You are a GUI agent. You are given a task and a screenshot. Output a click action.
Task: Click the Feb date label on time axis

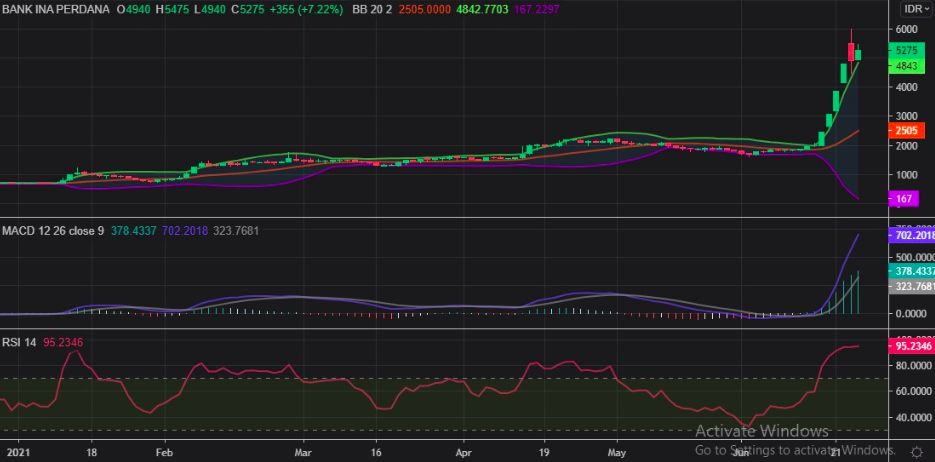point(164,451)
